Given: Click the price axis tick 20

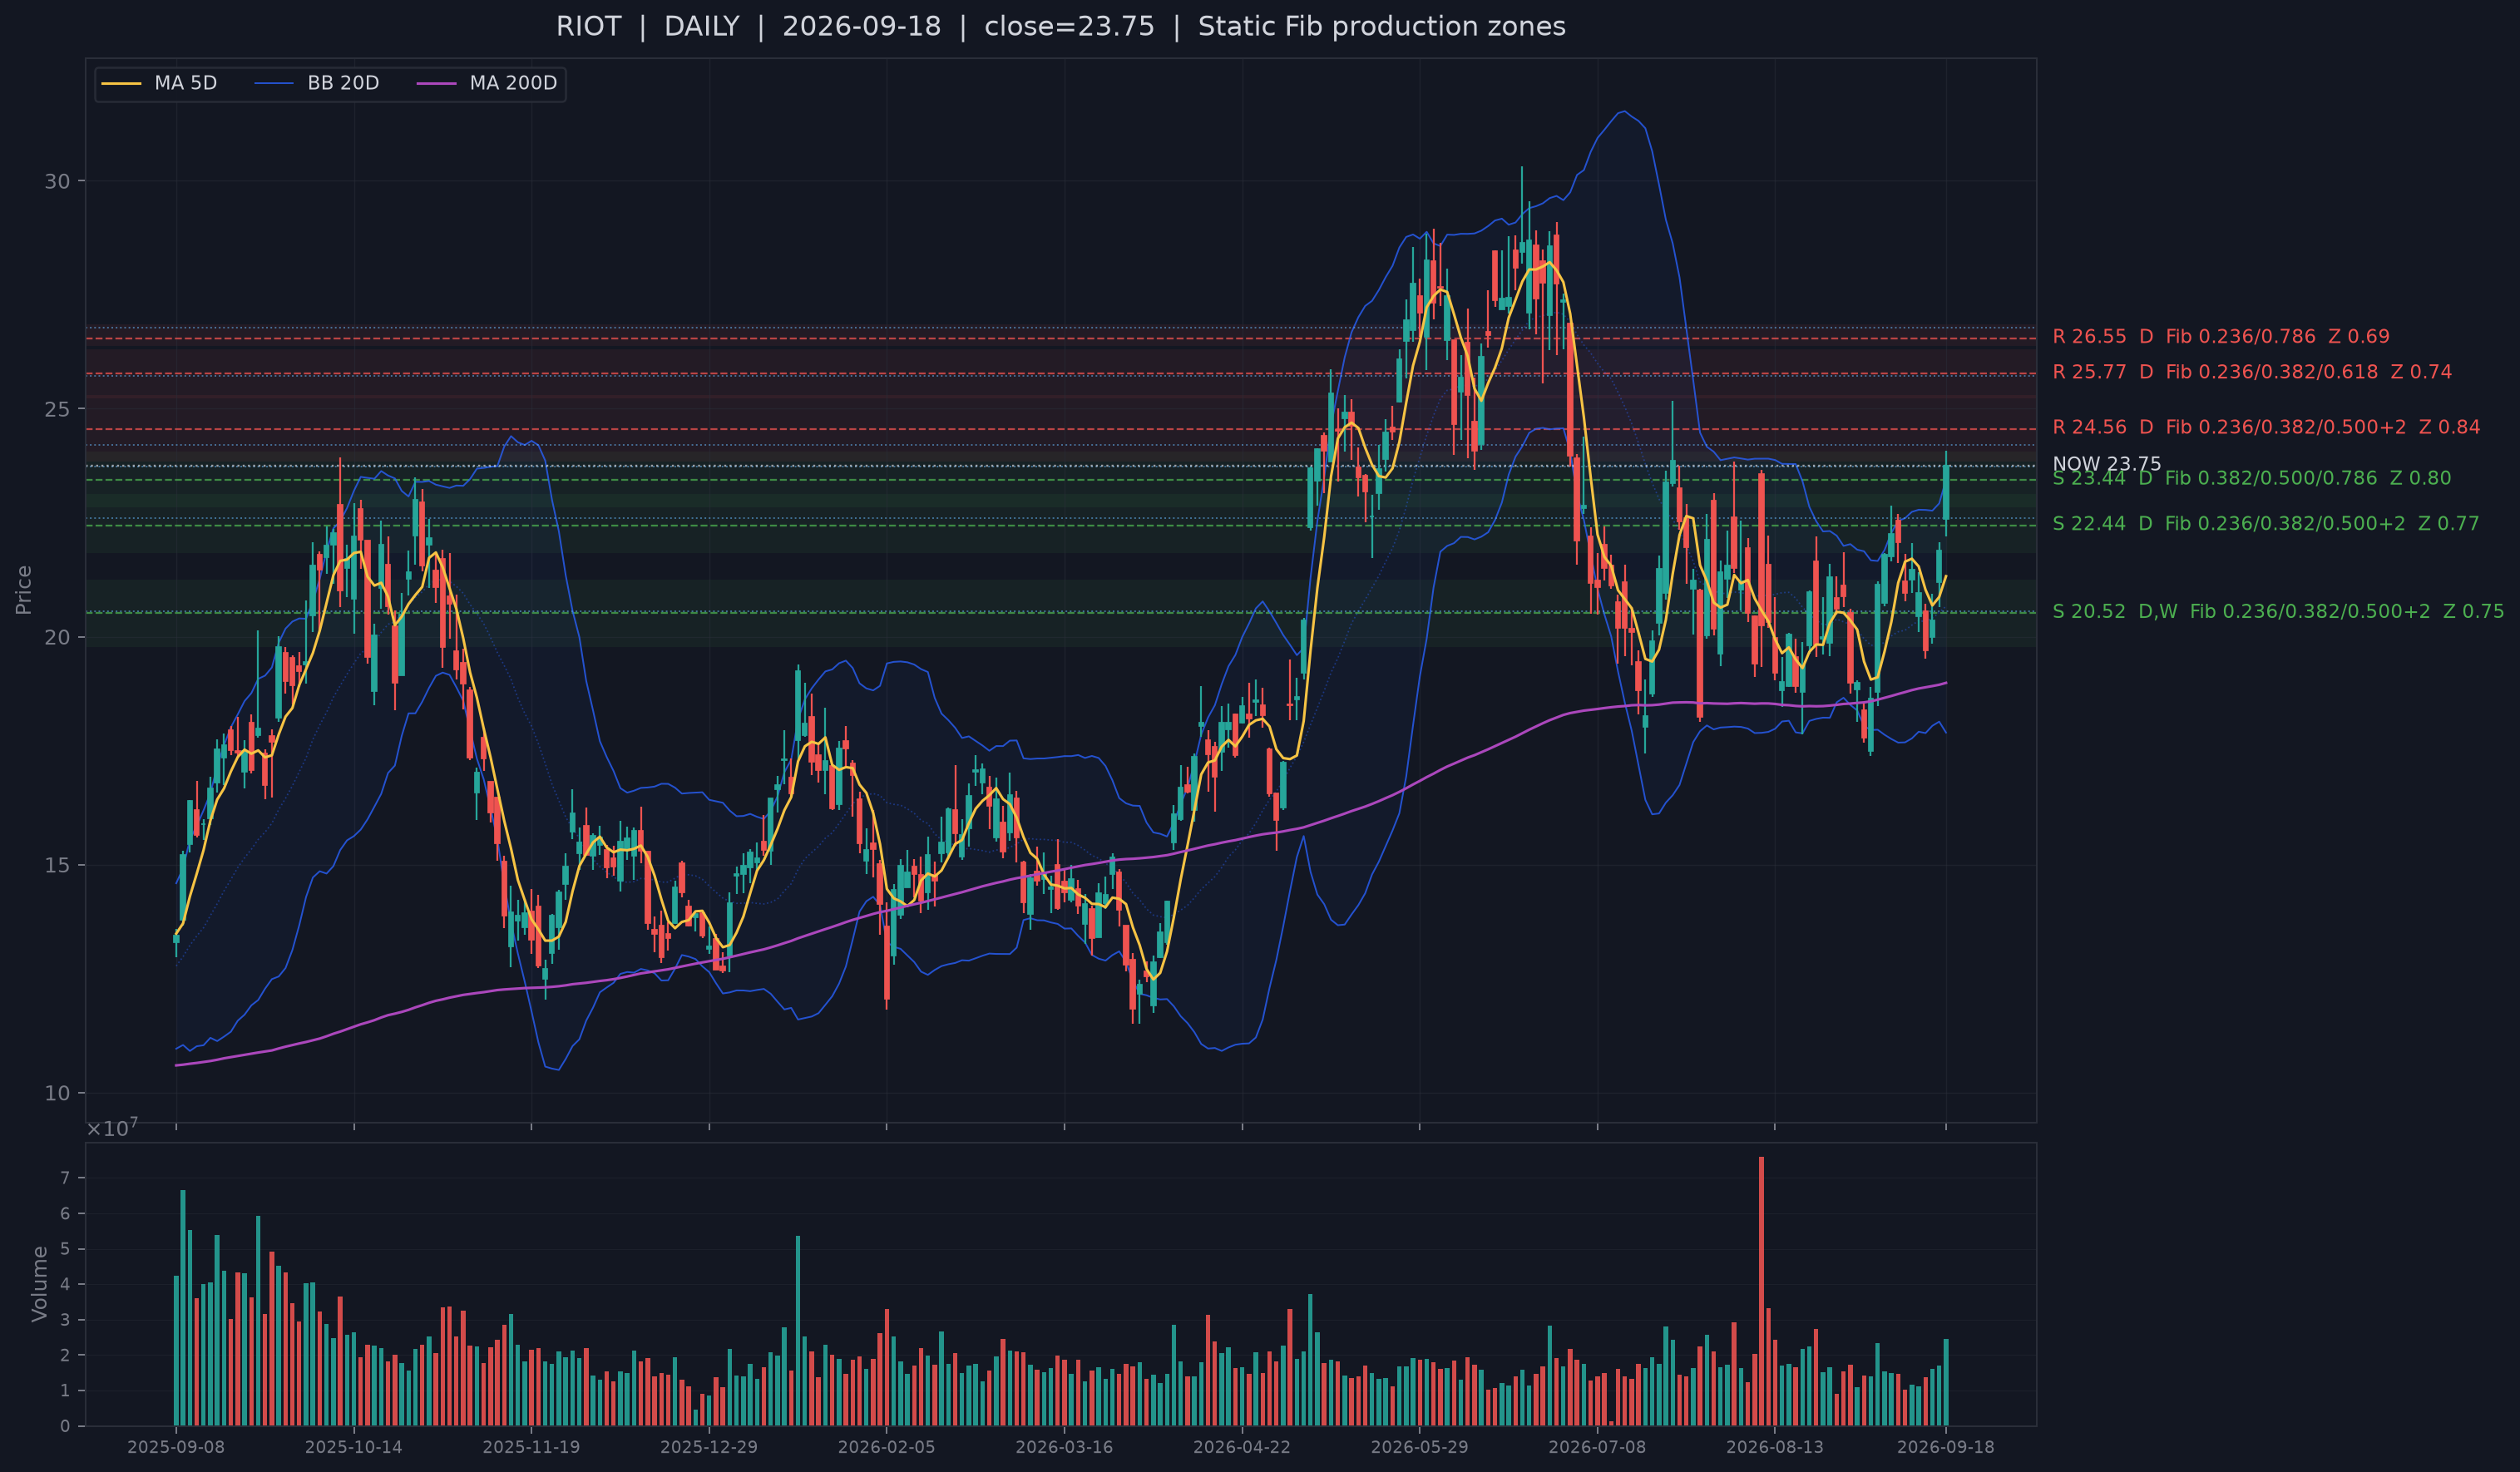Looking at the screenshot, I should click(57, 637).
